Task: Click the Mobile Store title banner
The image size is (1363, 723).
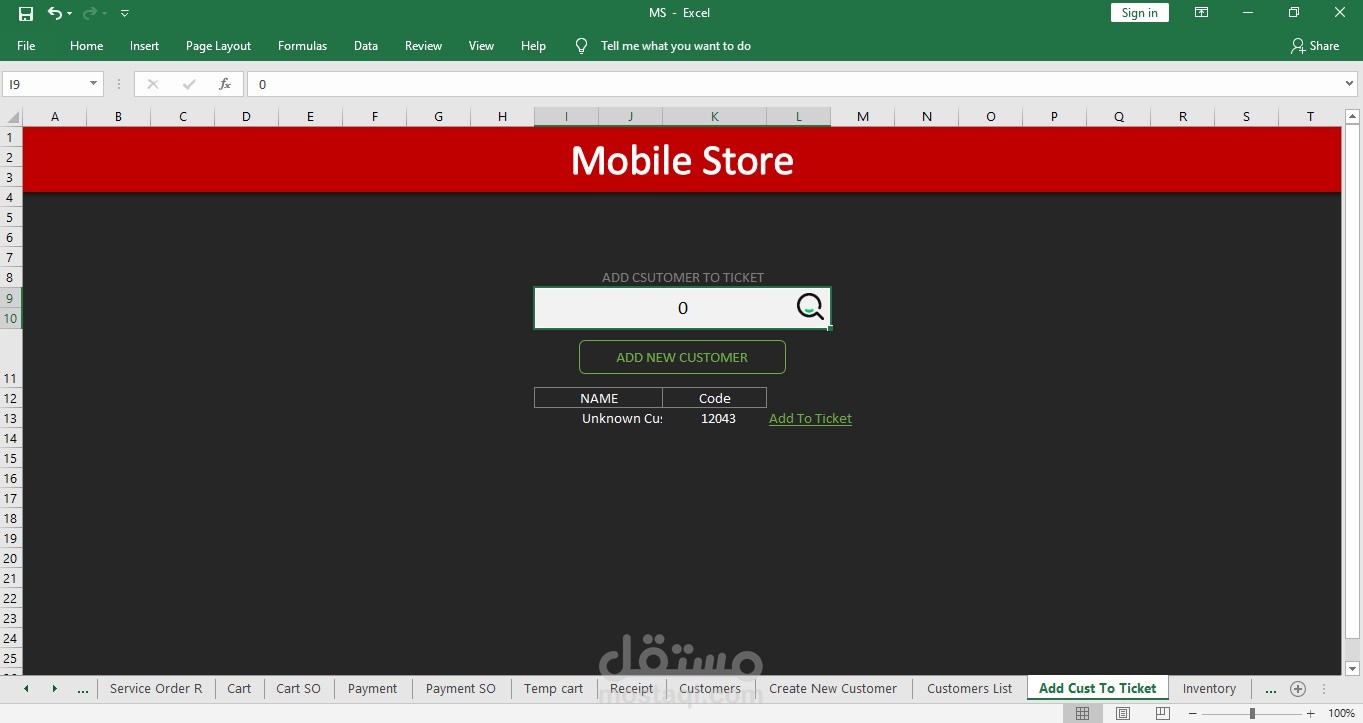Action: click(x=682, y=160)
